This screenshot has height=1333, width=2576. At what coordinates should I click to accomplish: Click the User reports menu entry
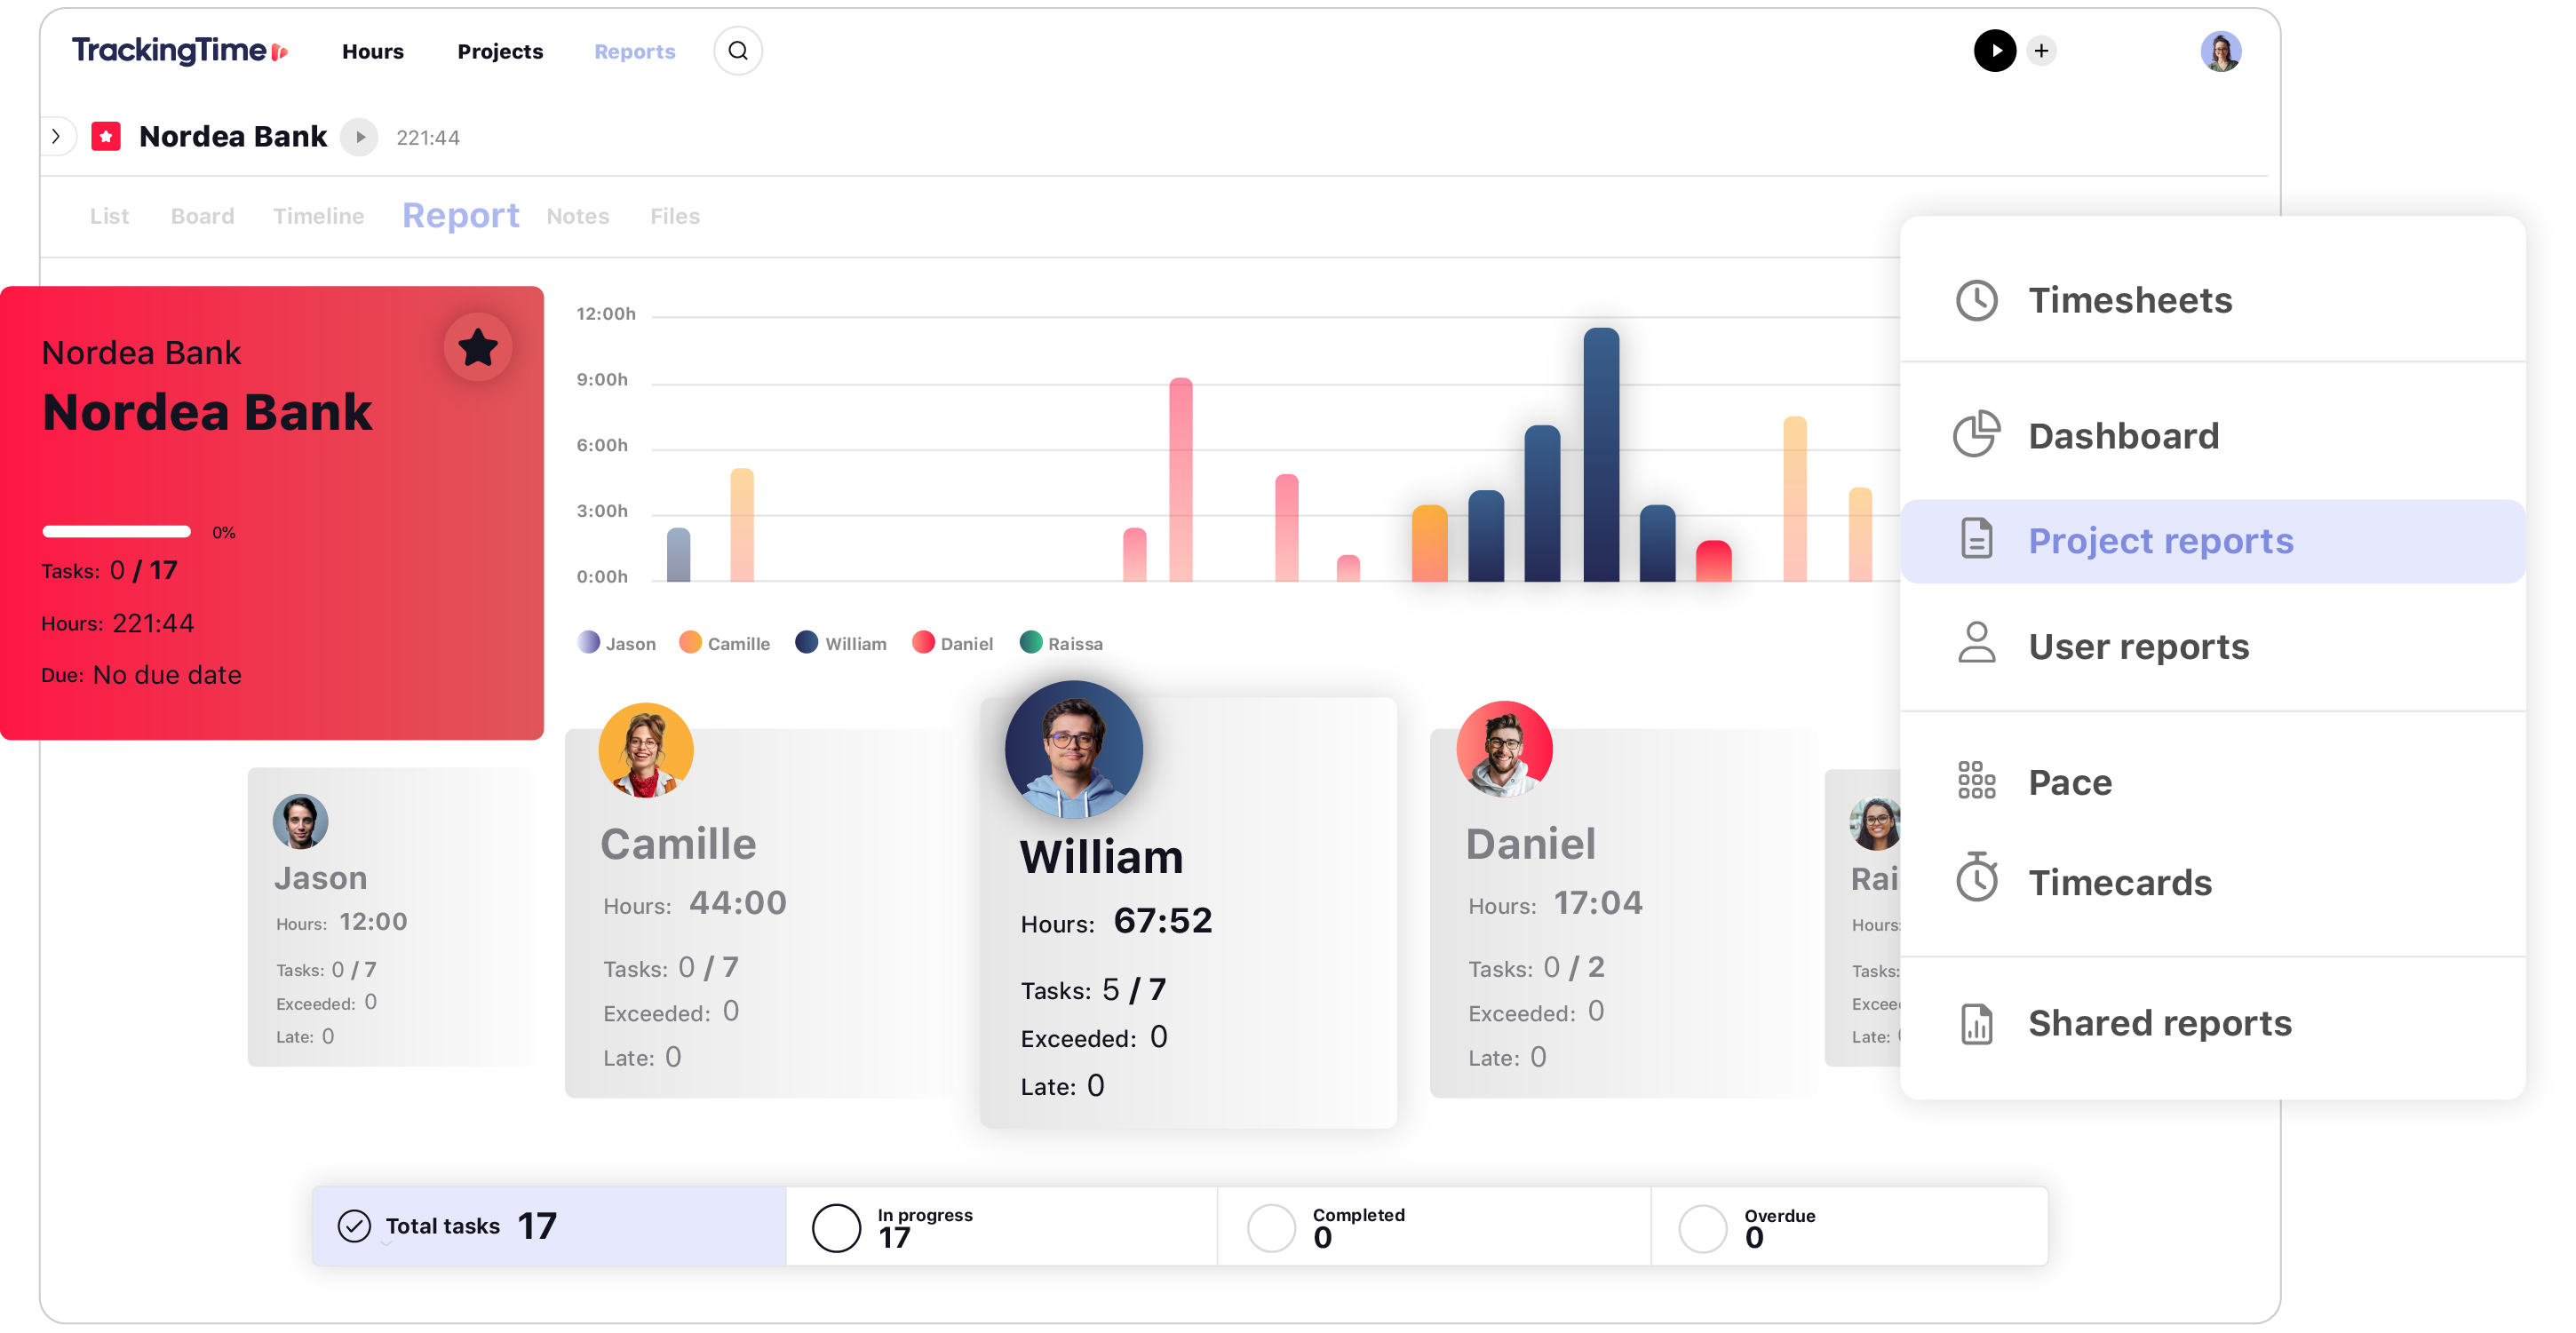[x=2139, y=645]
